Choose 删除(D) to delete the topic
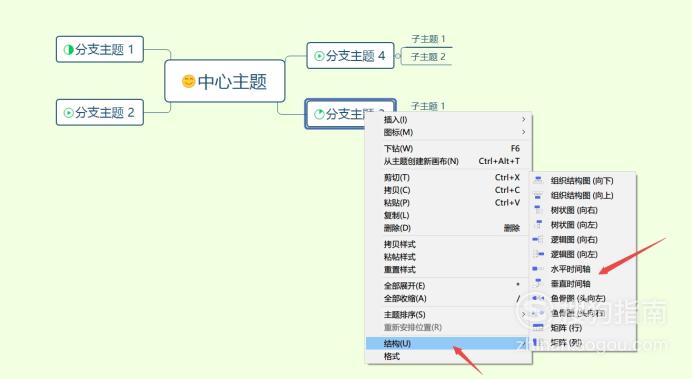This screenshot has height=379, width=692. 448,228
